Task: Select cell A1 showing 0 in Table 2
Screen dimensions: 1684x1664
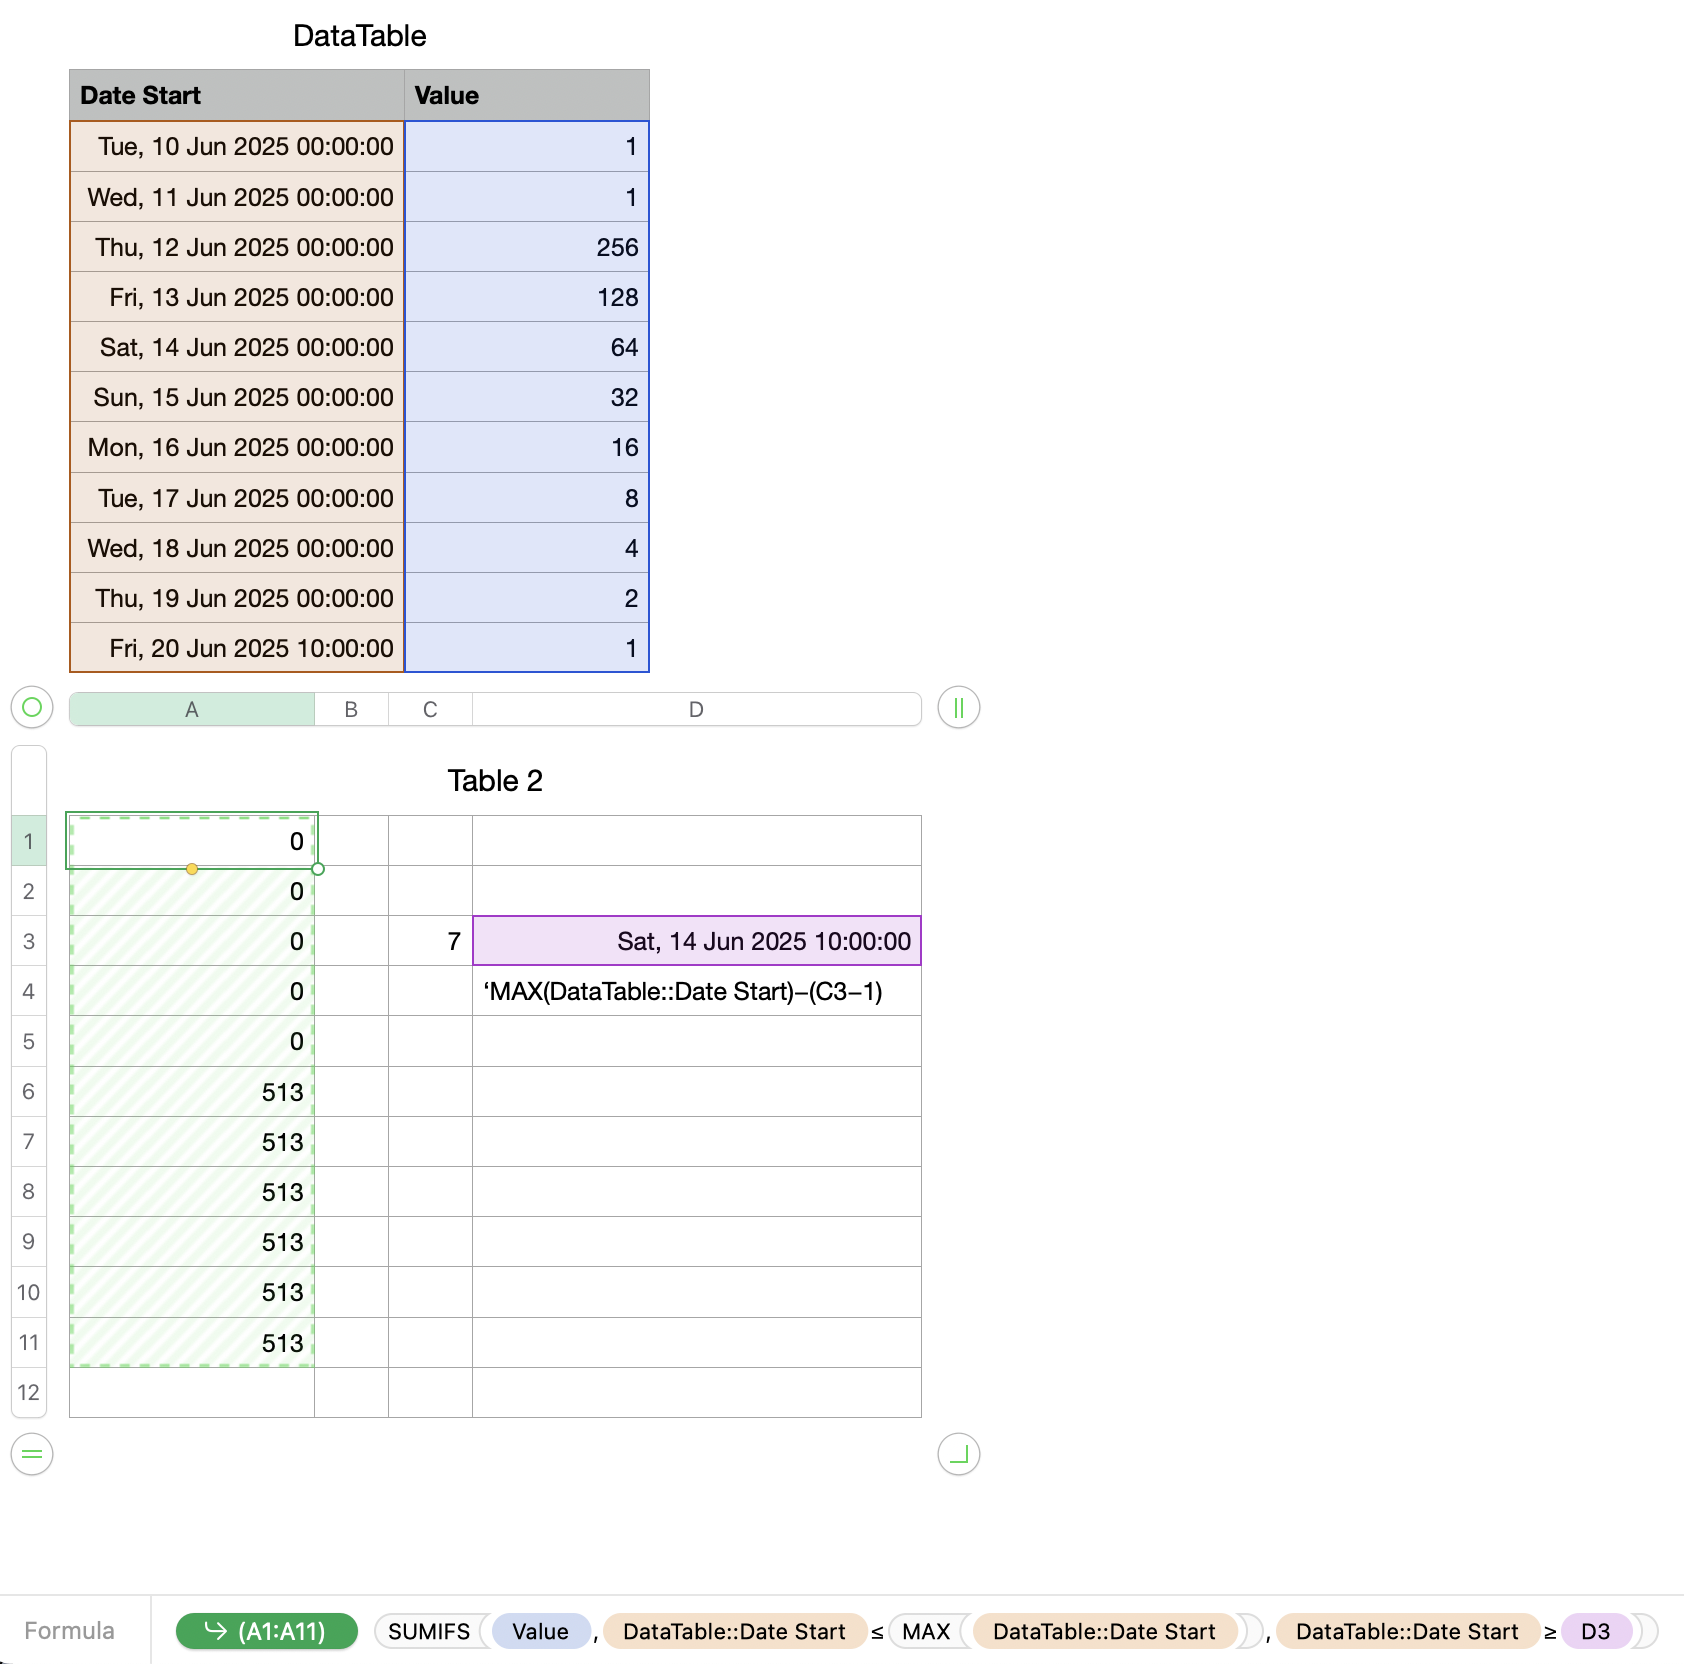Action: pos(192,841)
